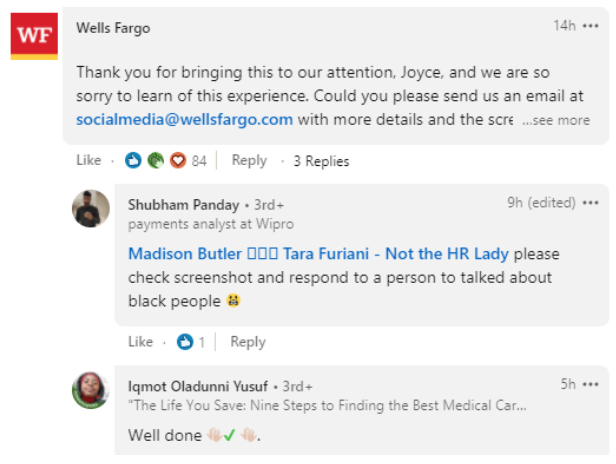The height and width of the screenshot is (464, 616).
Task: Expand comment with "...see more"
Action: (556, 120)
